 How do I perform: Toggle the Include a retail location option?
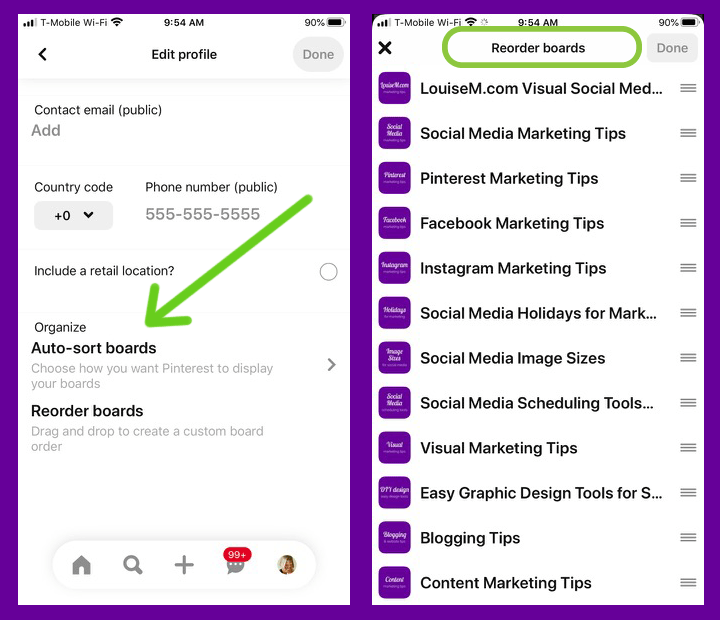[328, 271]
